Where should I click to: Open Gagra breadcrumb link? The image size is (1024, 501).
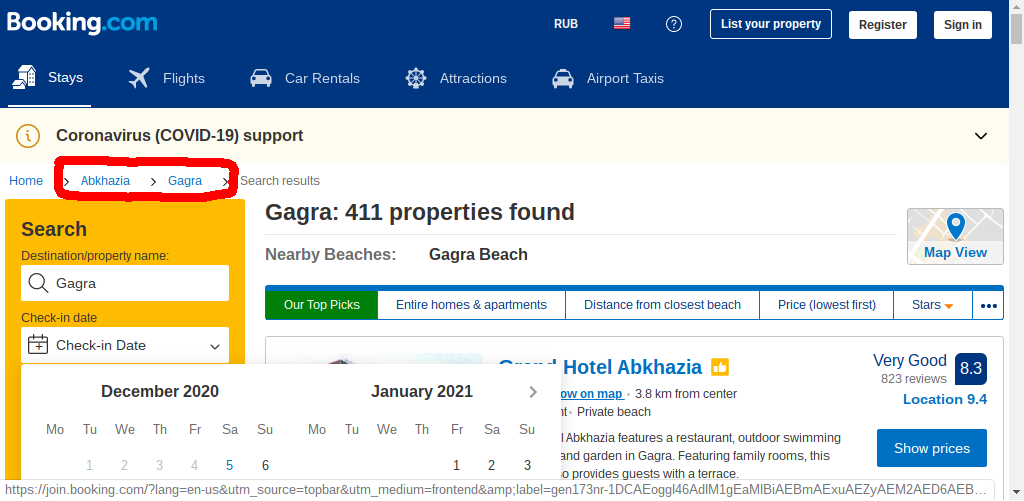185,181
